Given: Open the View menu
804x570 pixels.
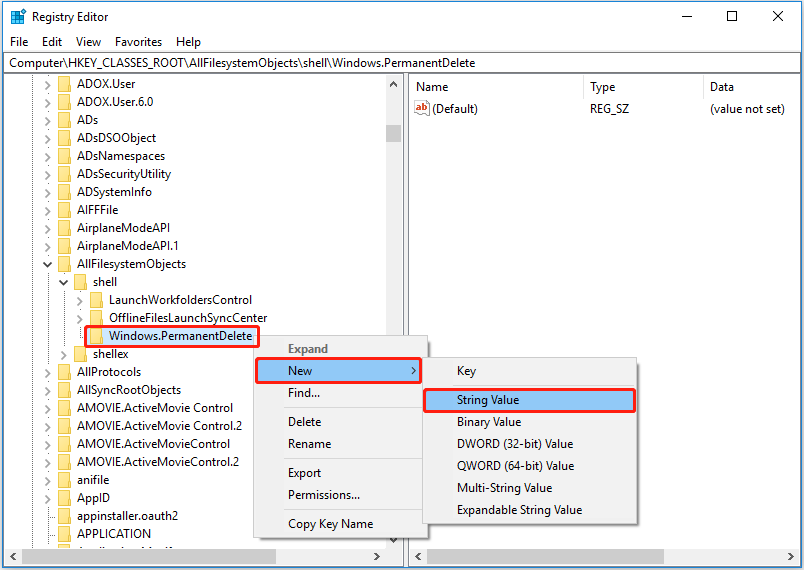Looking at the screenshot, I should click(88, 42).
